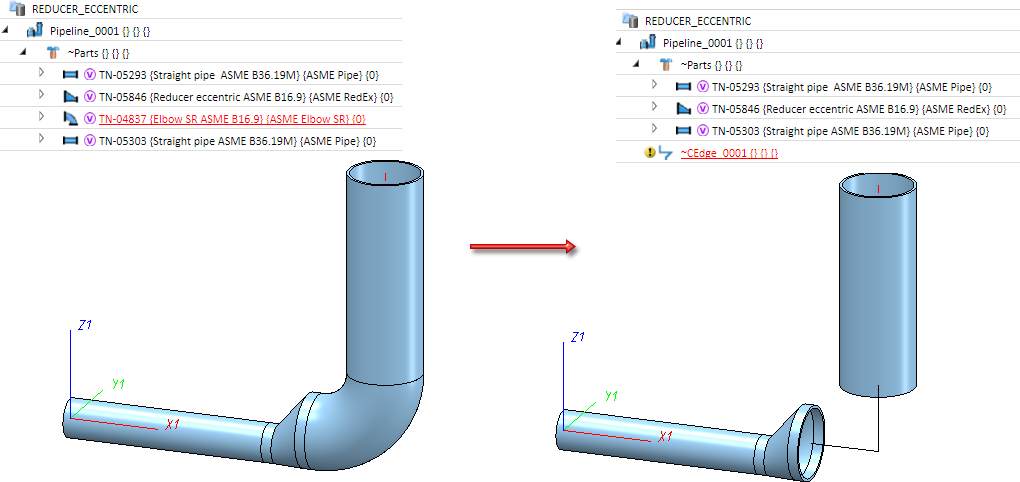The width and height of the screenshot is (1020, 482).
Task: Select the ~Parts label in the Elbow SR tree
Action: coord(99,53)
